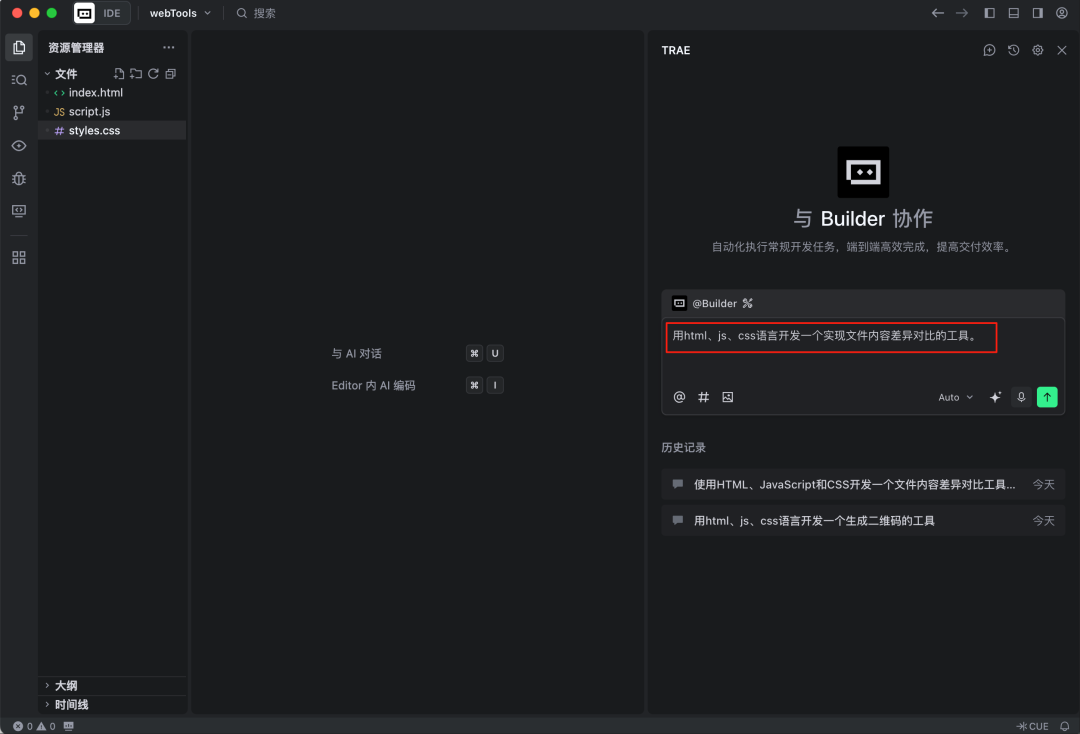Click the @Builder agent tag

coord(713,304)
